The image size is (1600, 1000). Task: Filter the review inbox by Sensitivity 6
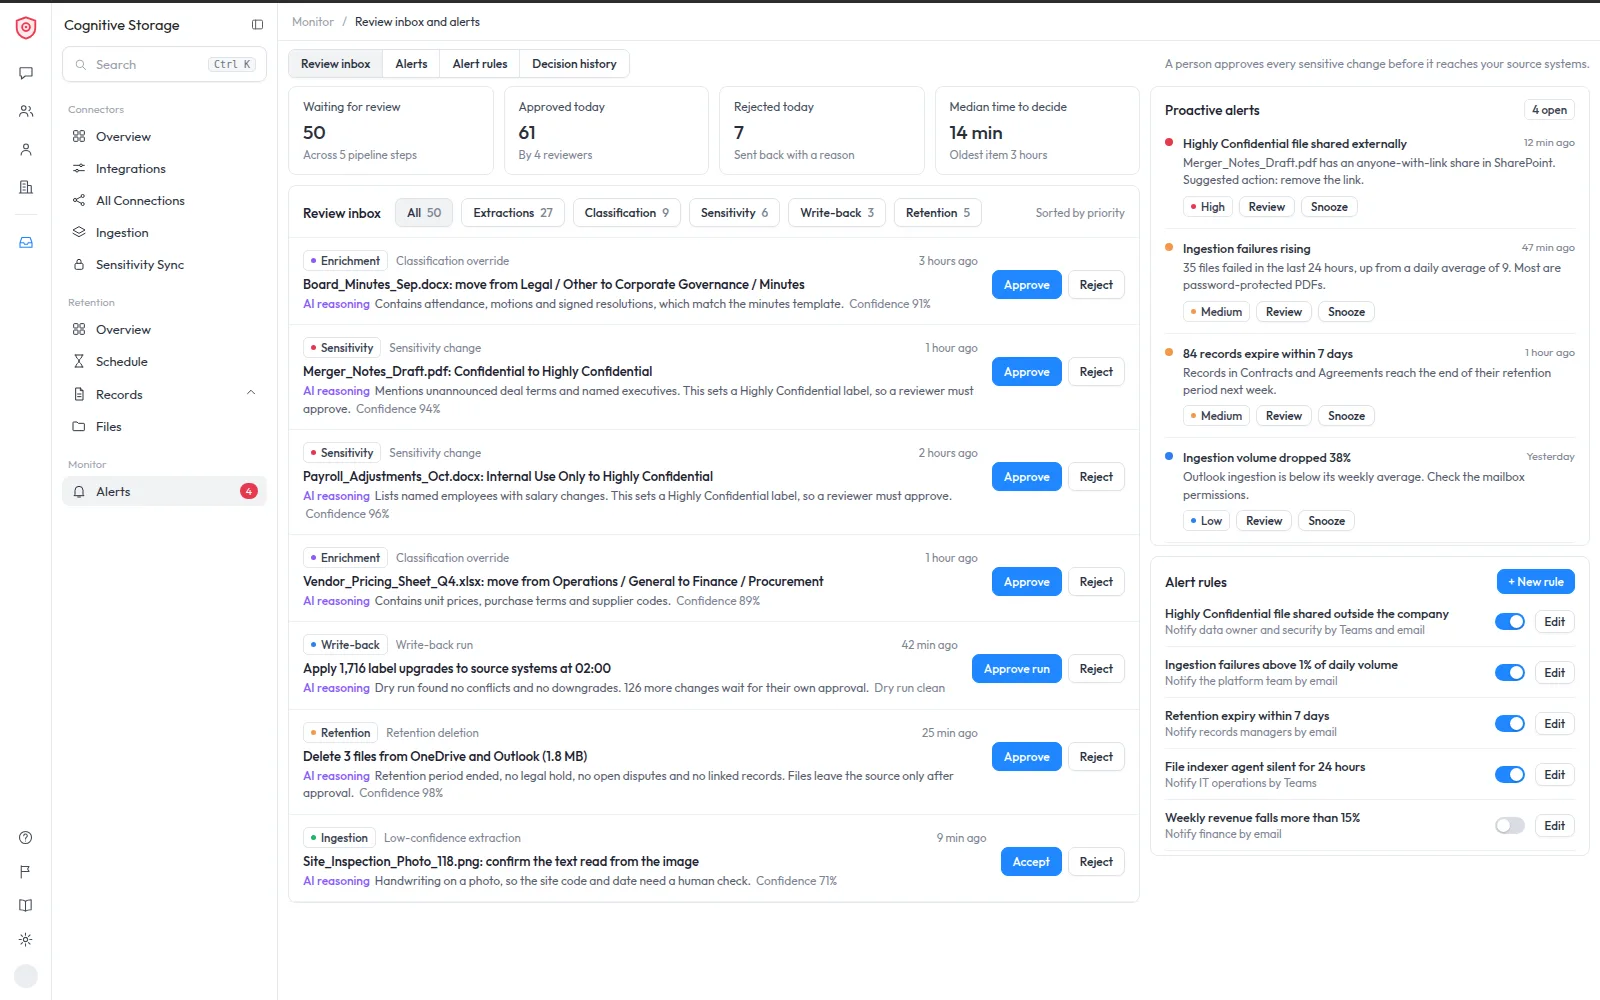coord(734,213)
